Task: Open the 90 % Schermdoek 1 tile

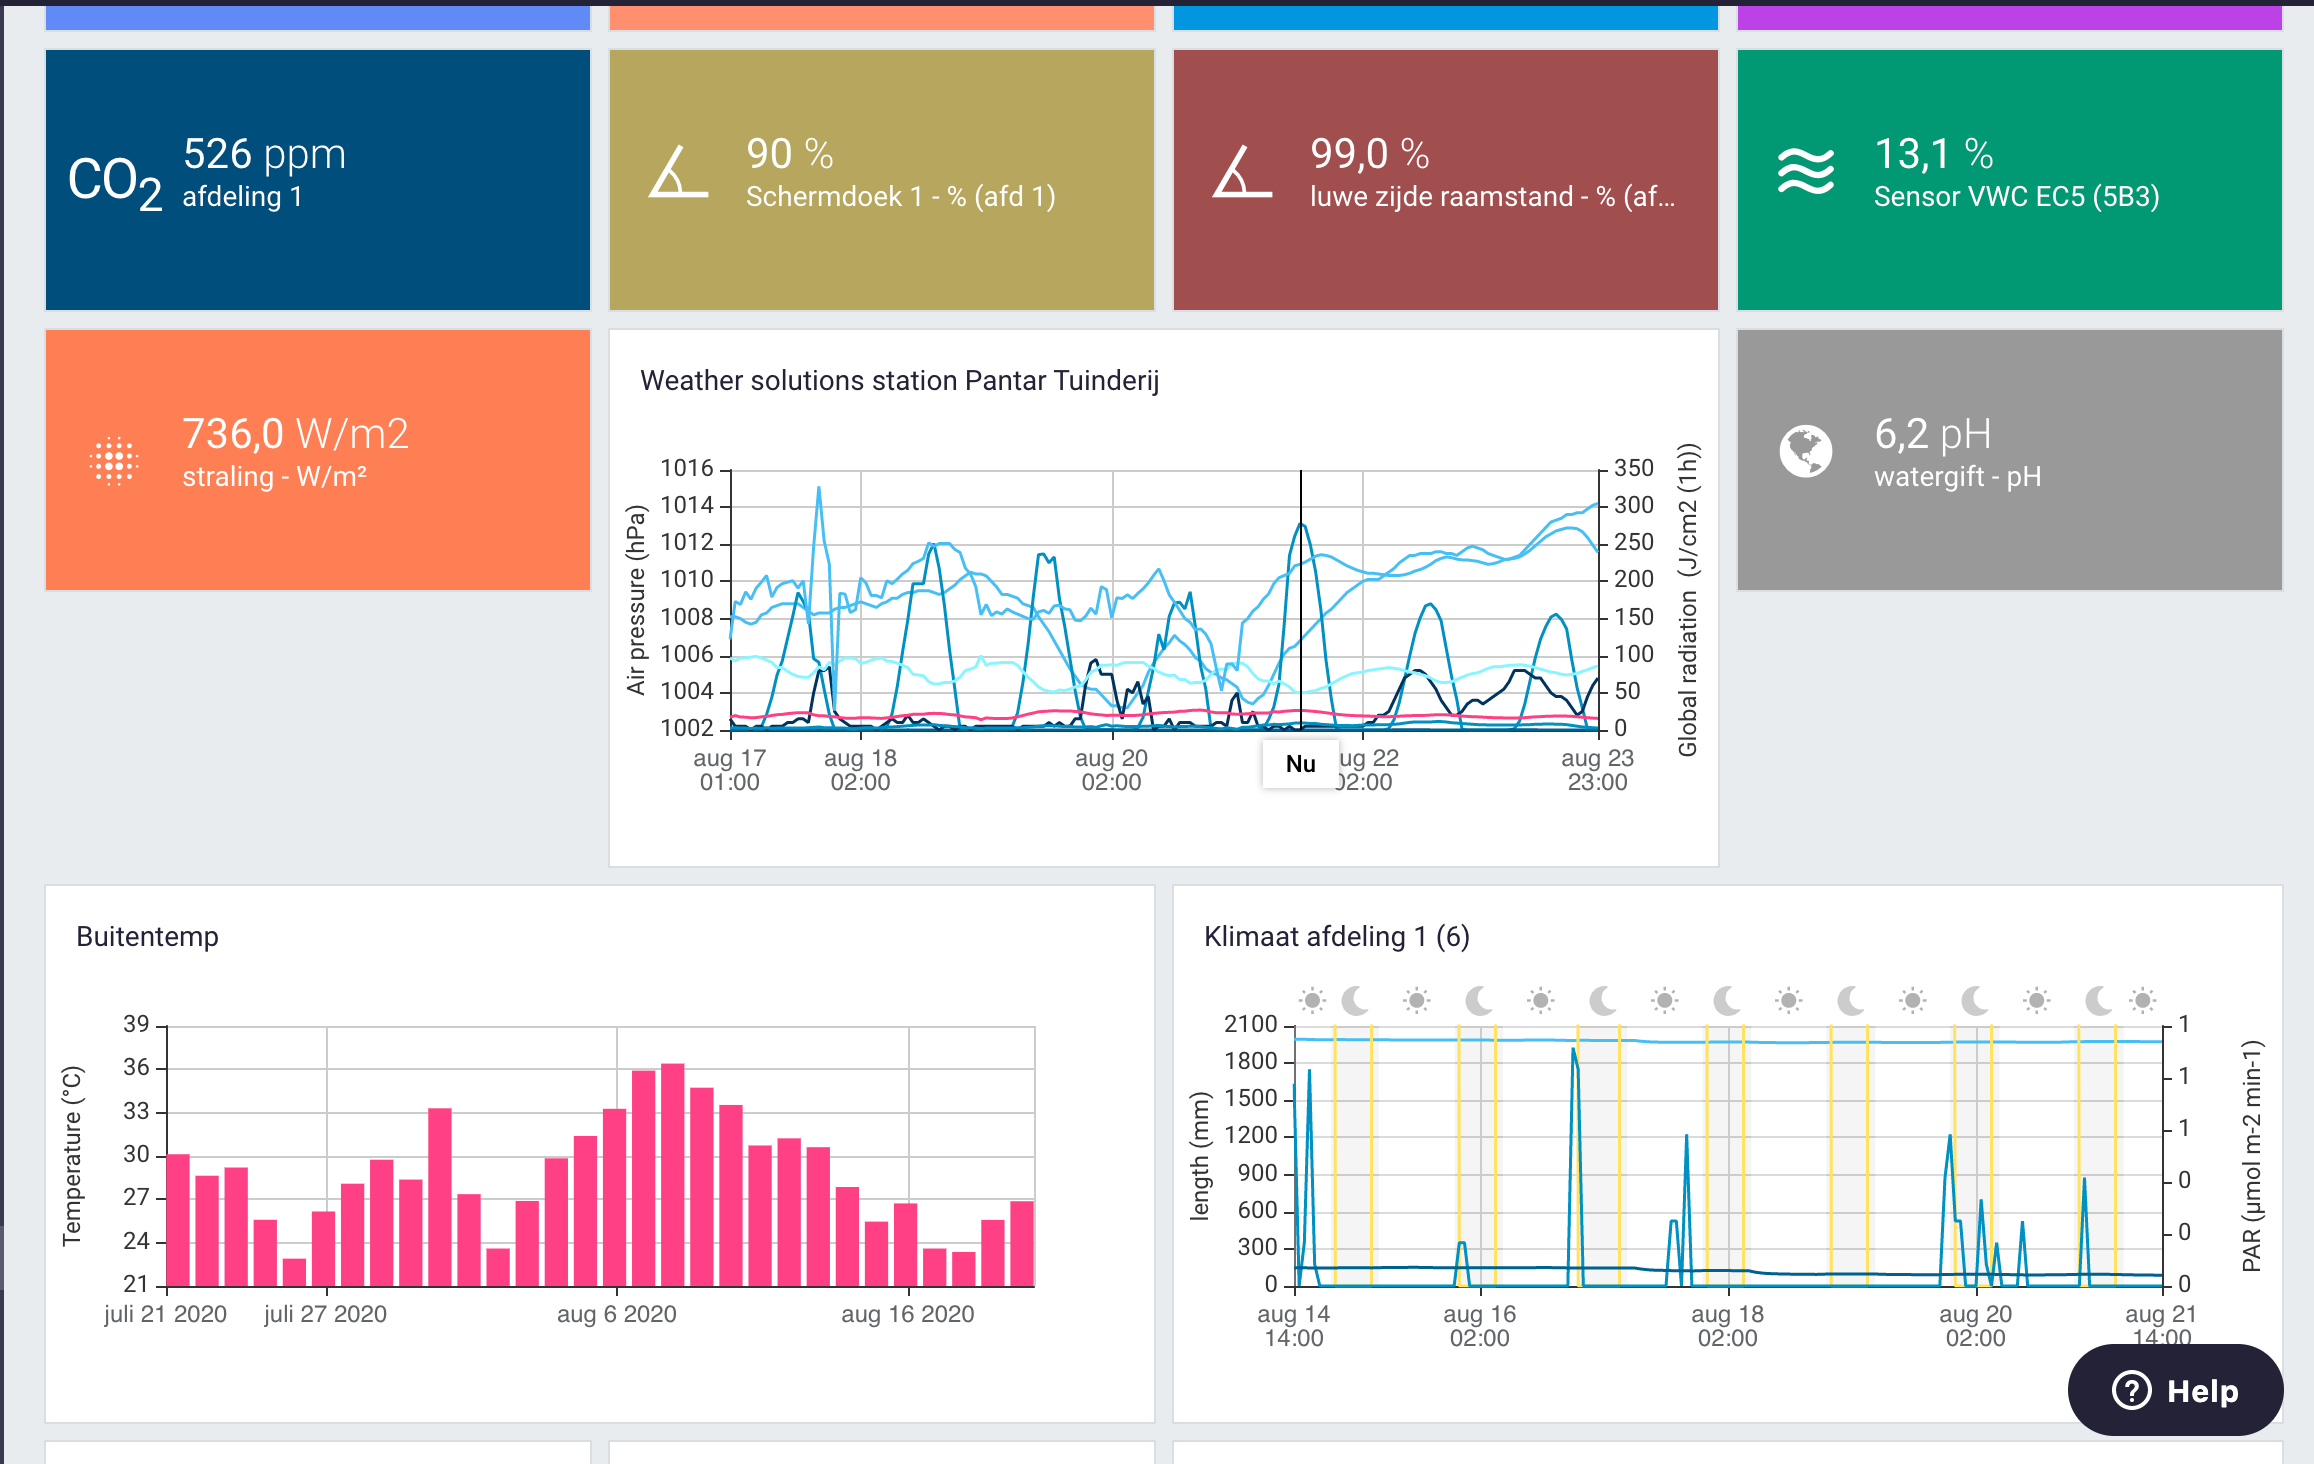Action: (x=882, y=180)
